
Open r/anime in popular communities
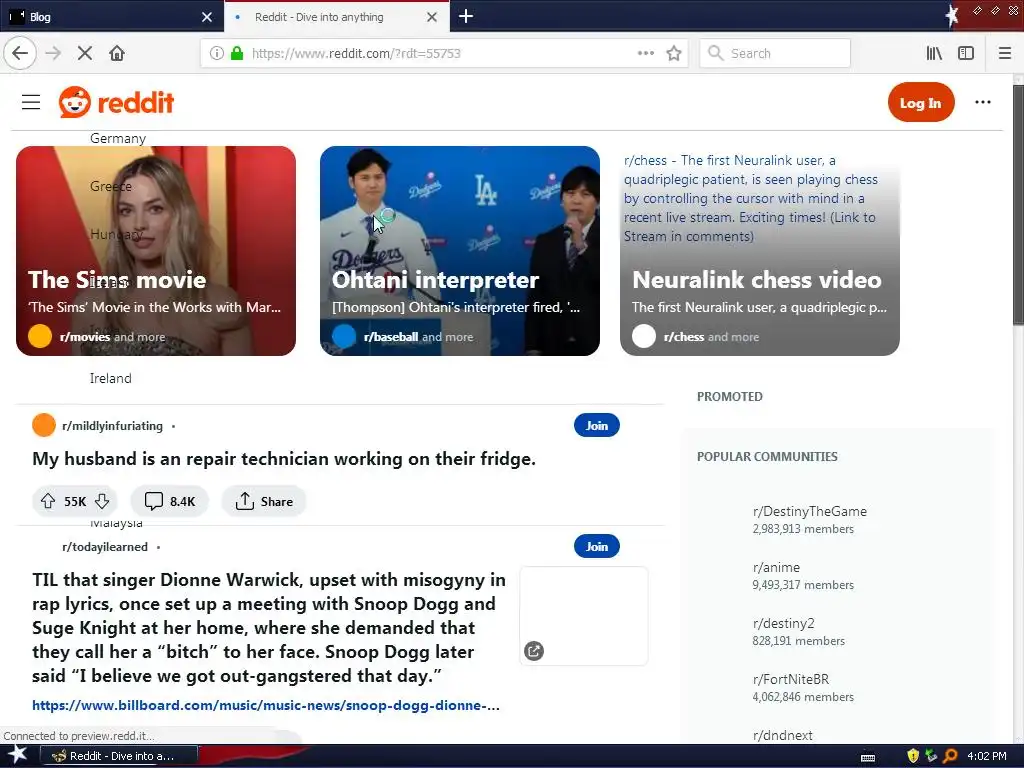(x=776, y=568)
